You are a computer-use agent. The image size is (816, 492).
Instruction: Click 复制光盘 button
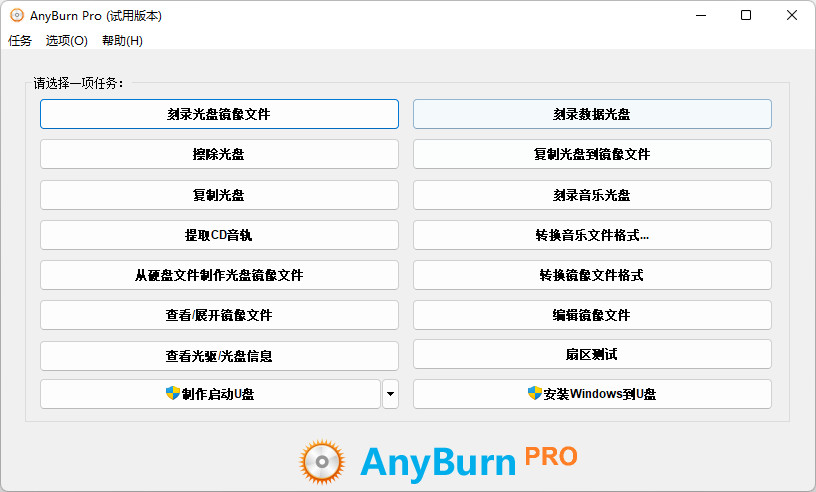pyautogui.click(x=219, y=195)
